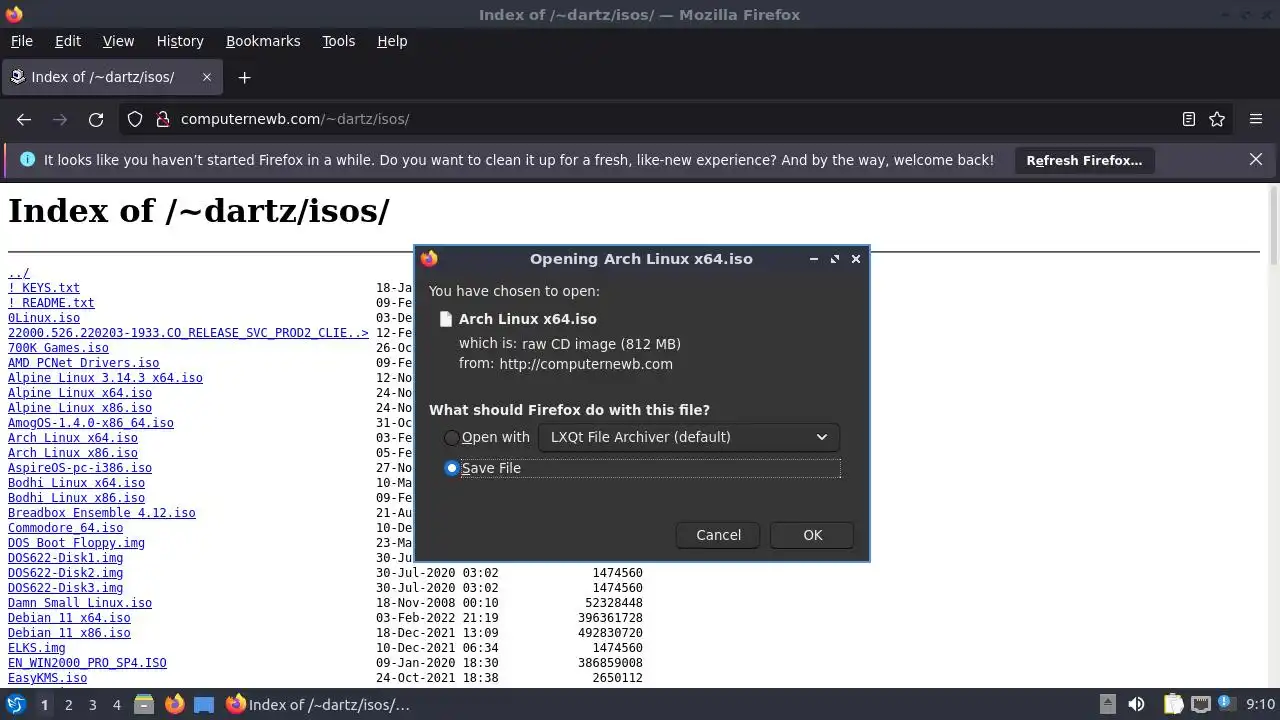
Task: Select the Save File radio button
Action: [452, 468]
